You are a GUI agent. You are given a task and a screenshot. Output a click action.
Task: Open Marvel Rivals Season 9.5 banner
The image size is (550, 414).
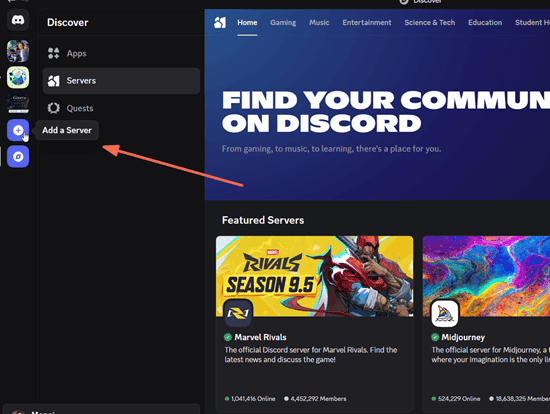[315, 276]
